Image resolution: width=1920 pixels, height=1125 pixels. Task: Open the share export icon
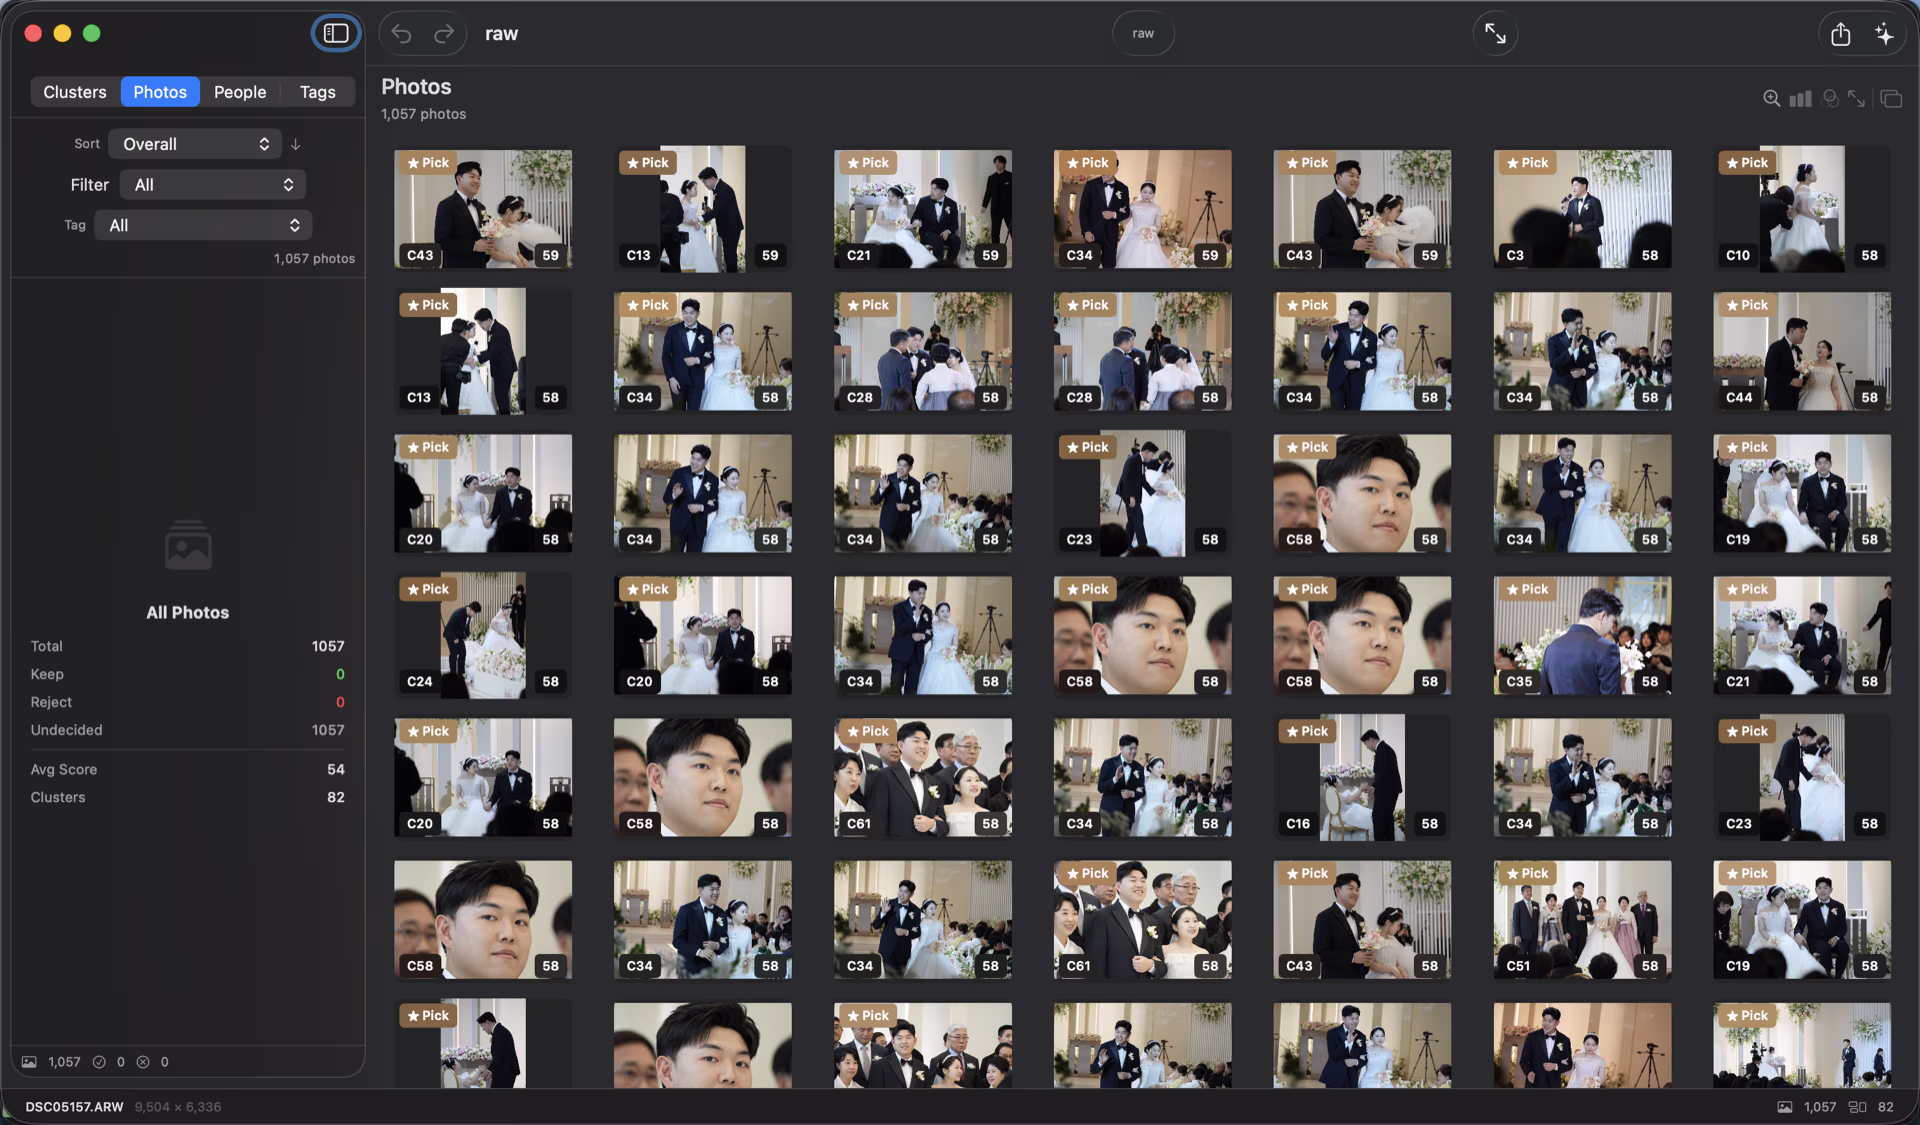(x=1840, y=34)
